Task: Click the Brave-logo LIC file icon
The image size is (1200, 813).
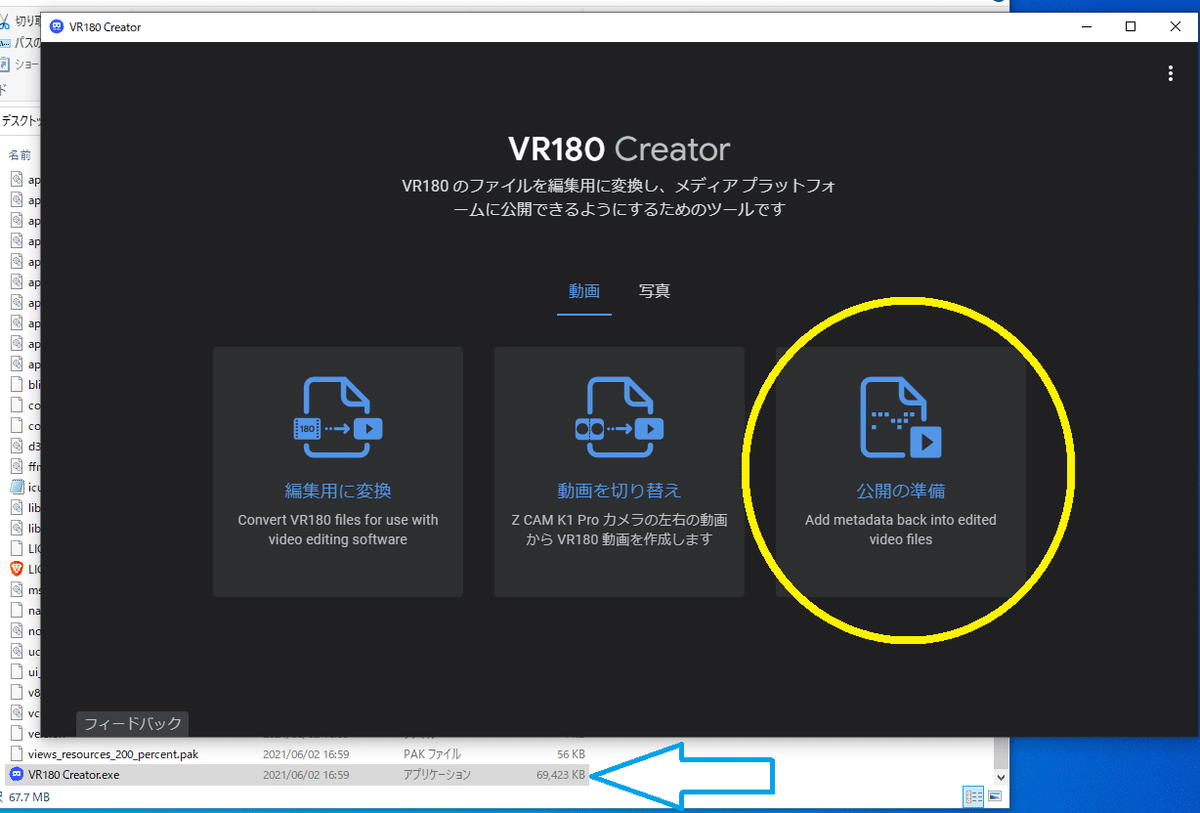Action: (16, 569)
